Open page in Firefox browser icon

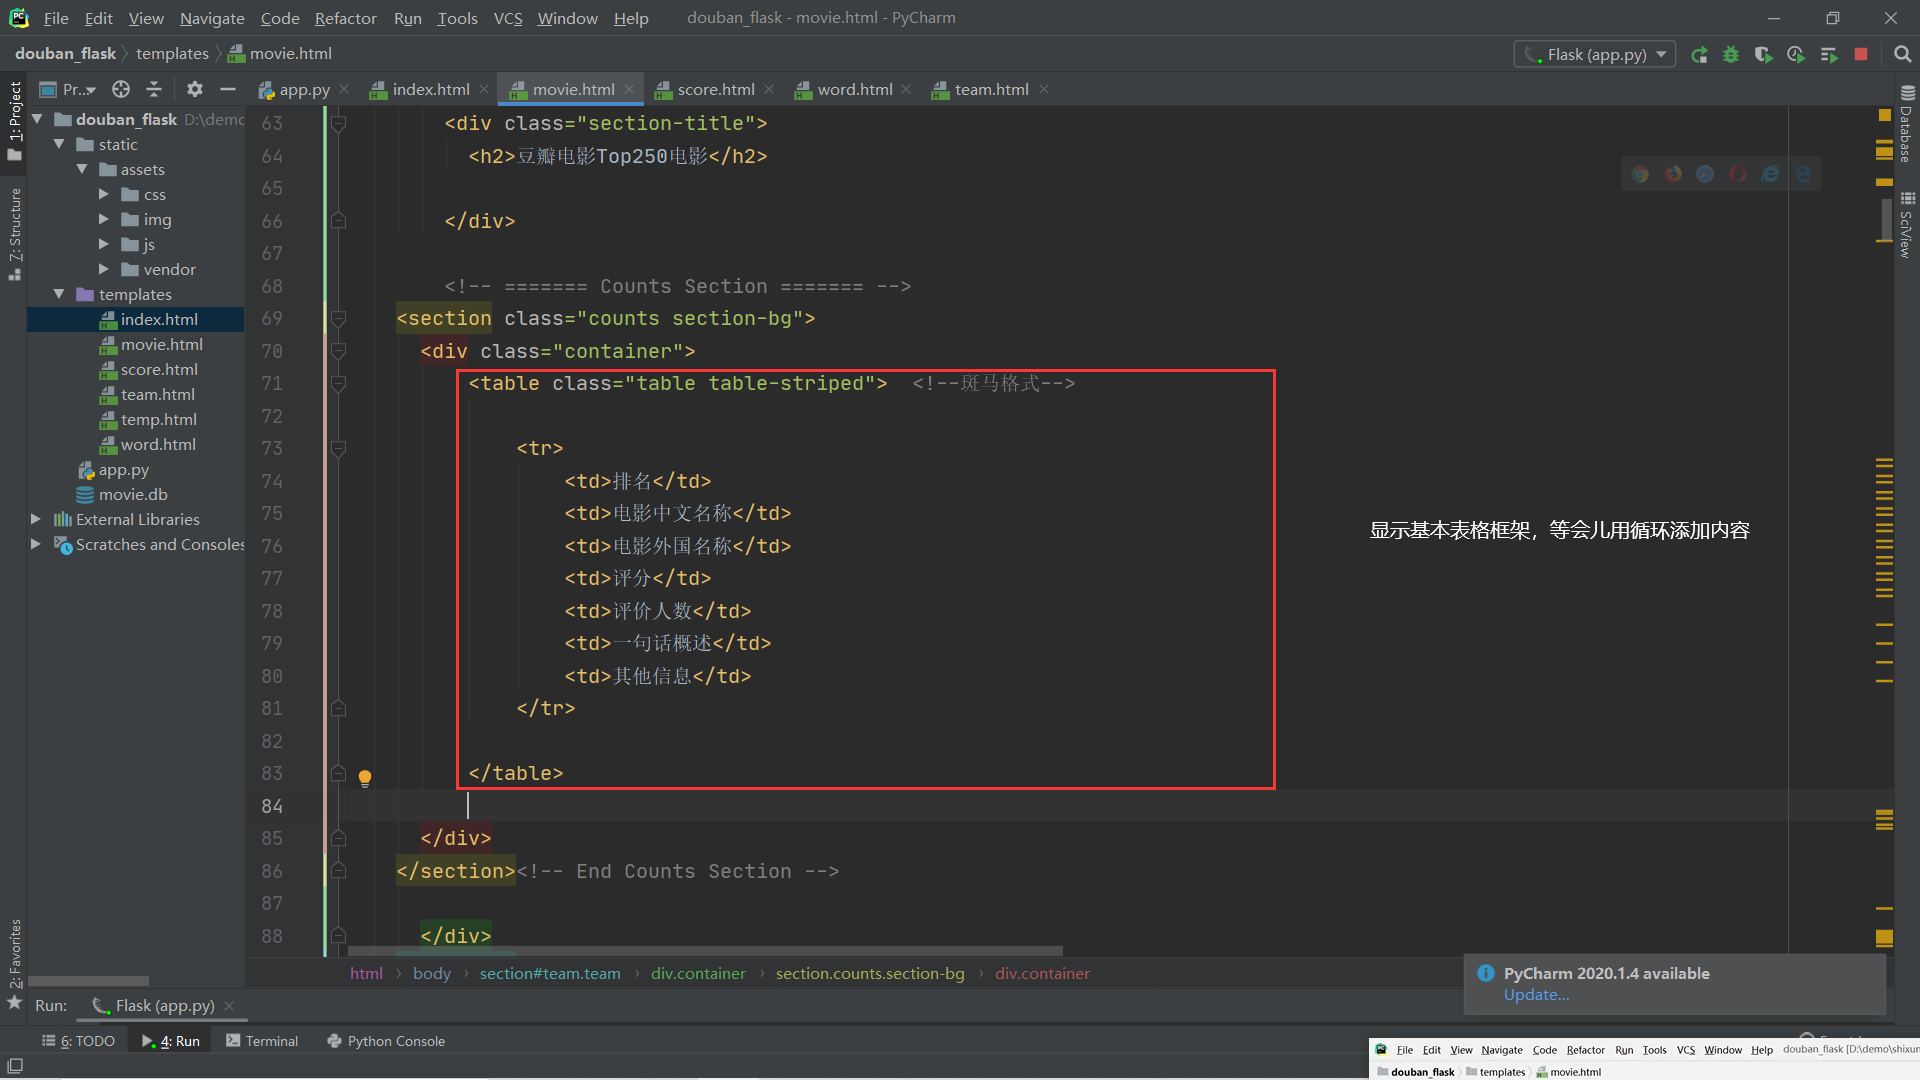pyautogui.click(x=1673, y=174)
